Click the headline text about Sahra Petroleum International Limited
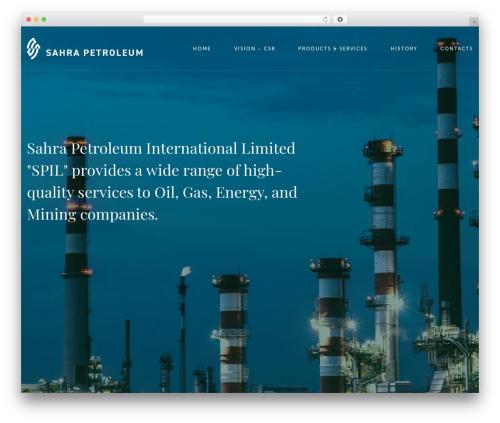The image size is (500, 423). pyautogui.click(x=162, y=181)
